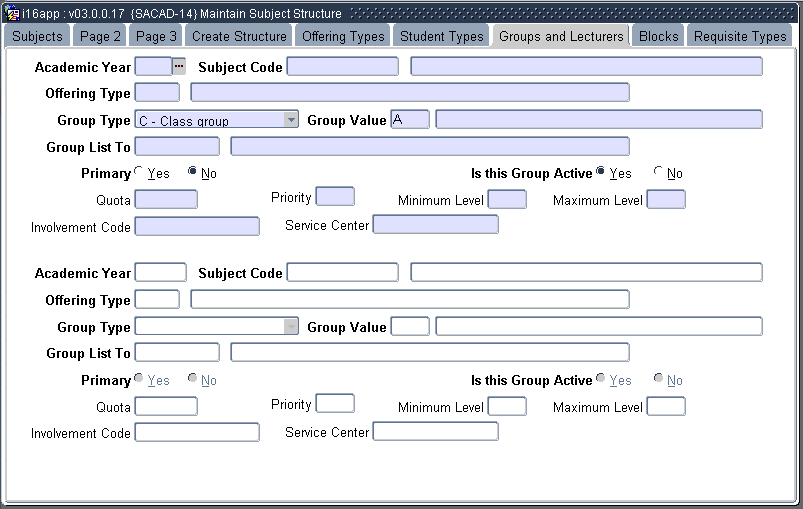
Task: Focus the Quota field in first record
Action: 166,199
